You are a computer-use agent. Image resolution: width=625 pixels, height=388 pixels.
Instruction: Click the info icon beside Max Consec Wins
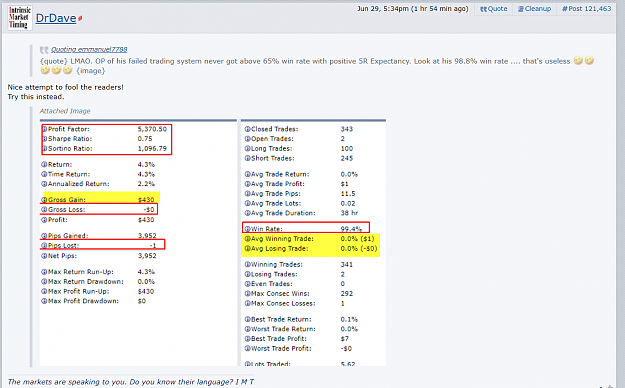tap(248, 293)
